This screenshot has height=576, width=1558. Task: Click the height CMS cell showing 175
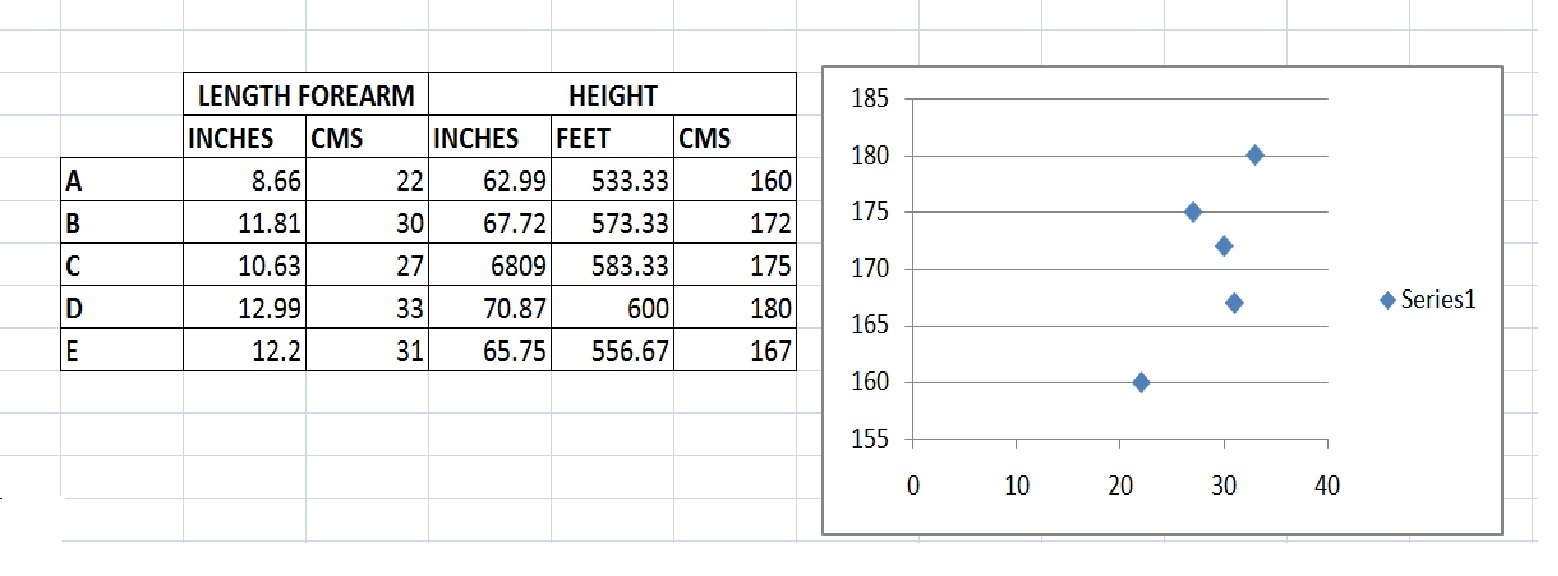(735, 267)
